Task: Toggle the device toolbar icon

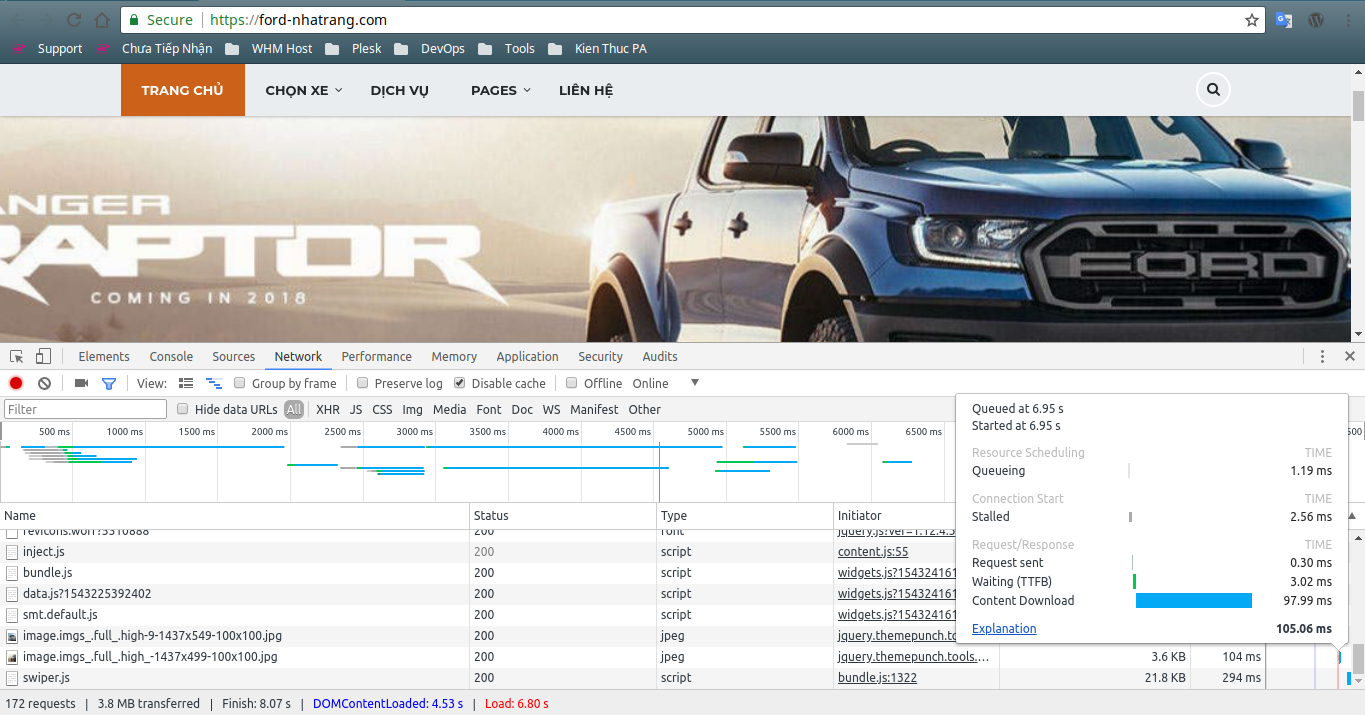Action: pyautogui.click(x=43, y=356)
